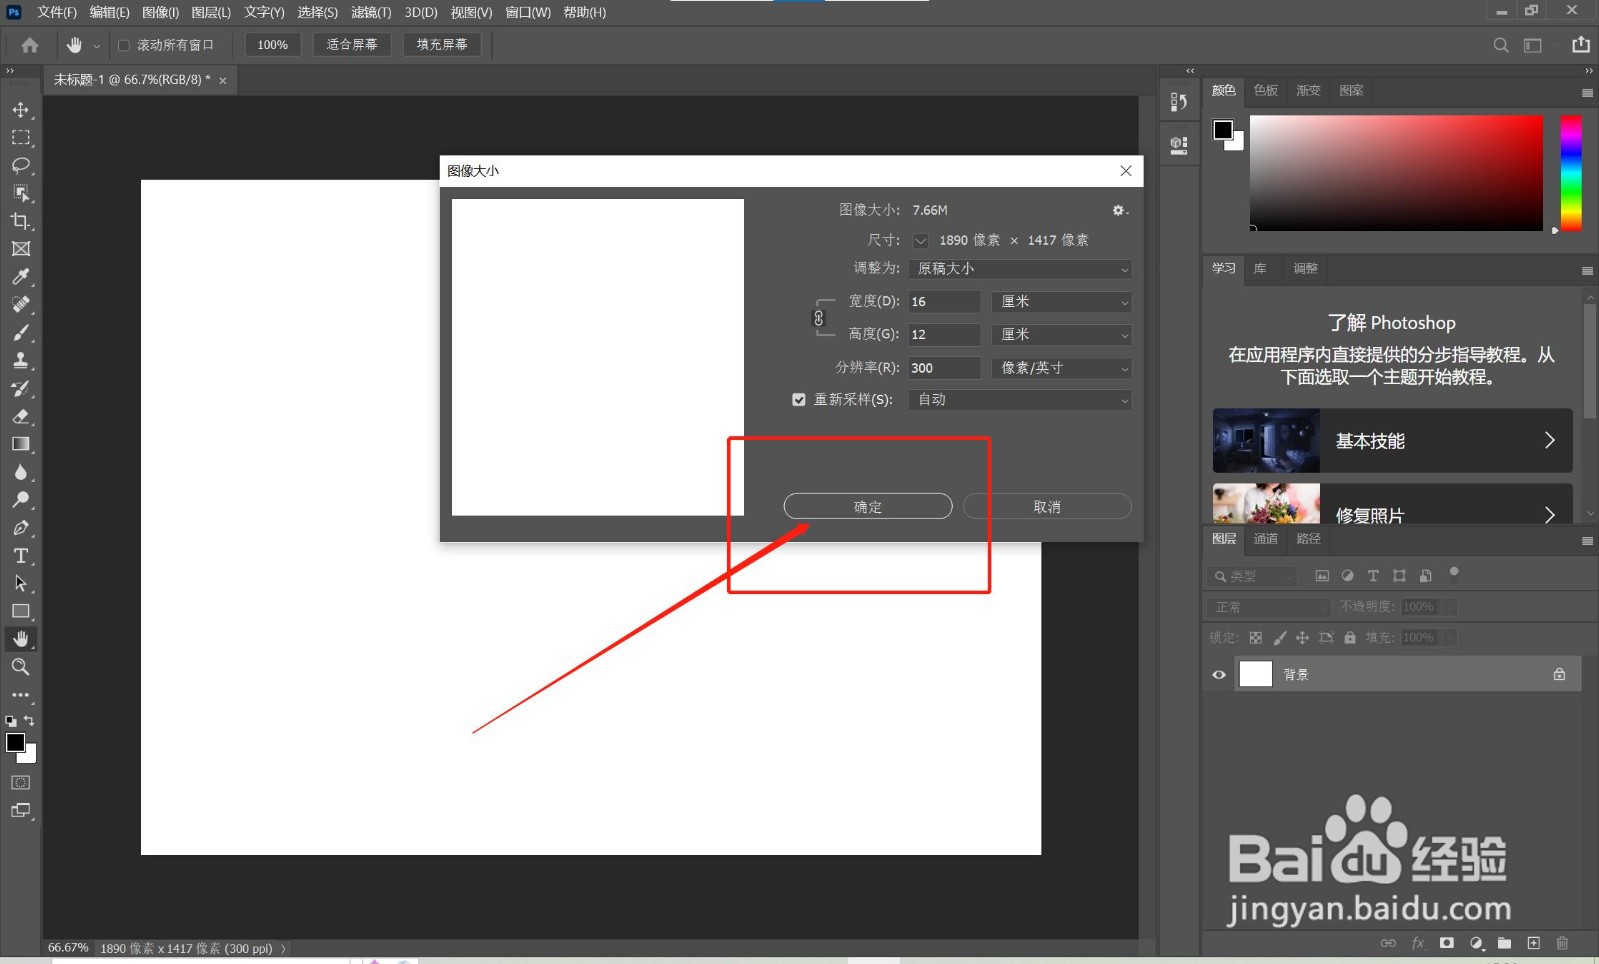Select the Dodge tool
The width and height of the screenshot is (1599, 964).
pos(20,500)
